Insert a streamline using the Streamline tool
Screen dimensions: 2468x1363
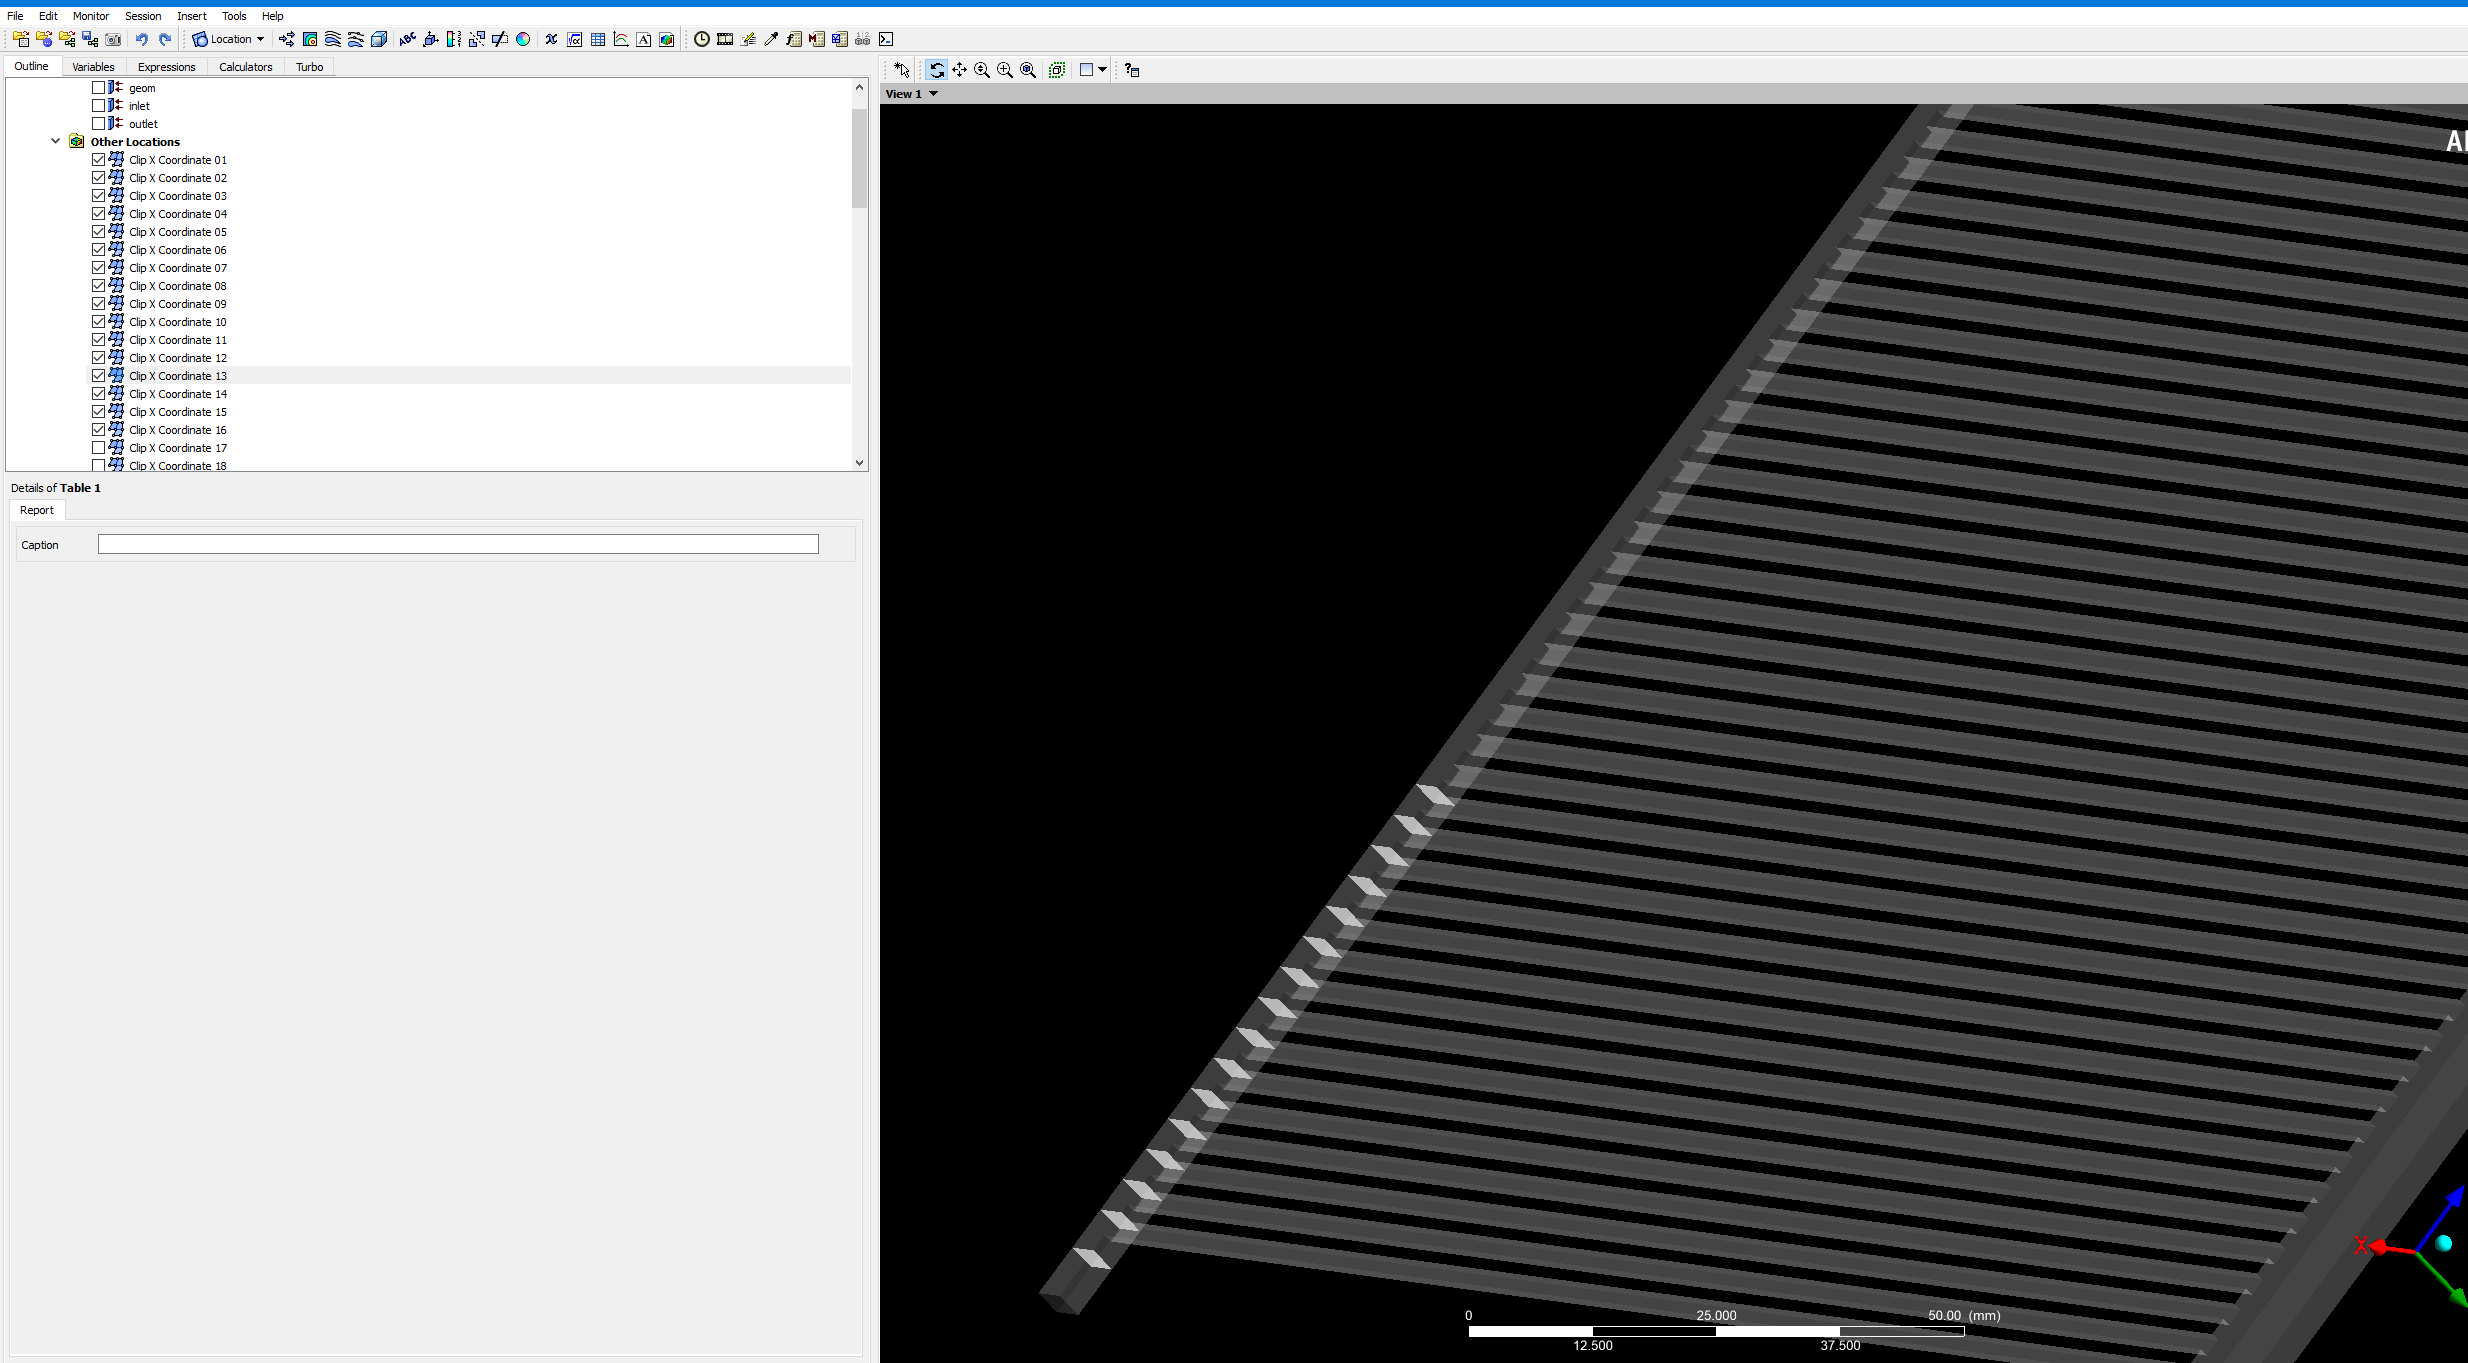[333, 40]
